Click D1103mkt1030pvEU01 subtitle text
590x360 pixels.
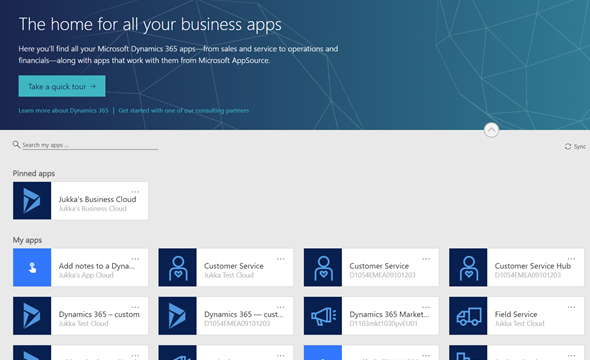coord(383,324)
